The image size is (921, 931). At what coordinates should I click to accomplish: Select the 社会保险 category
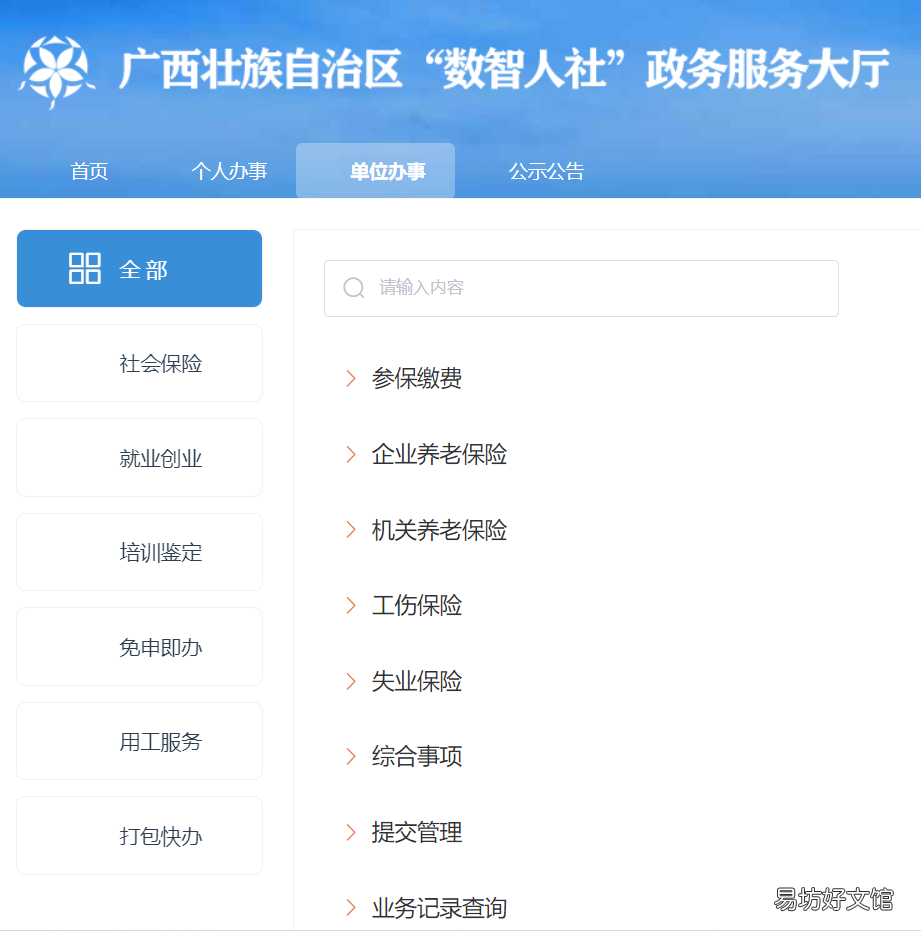(140, 363)
